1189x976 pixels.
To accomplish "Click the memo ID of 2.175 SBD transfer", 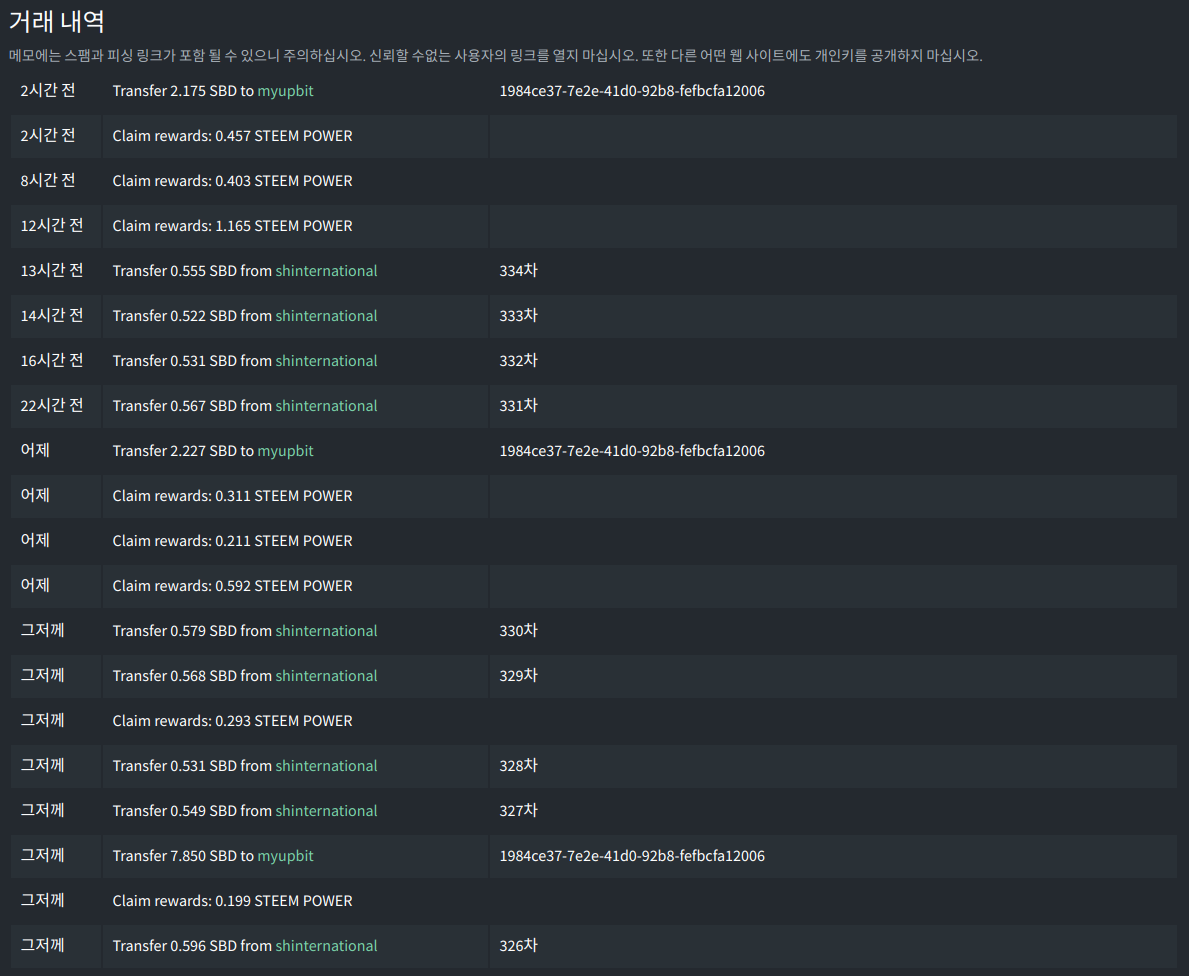I will pos(632,91).
